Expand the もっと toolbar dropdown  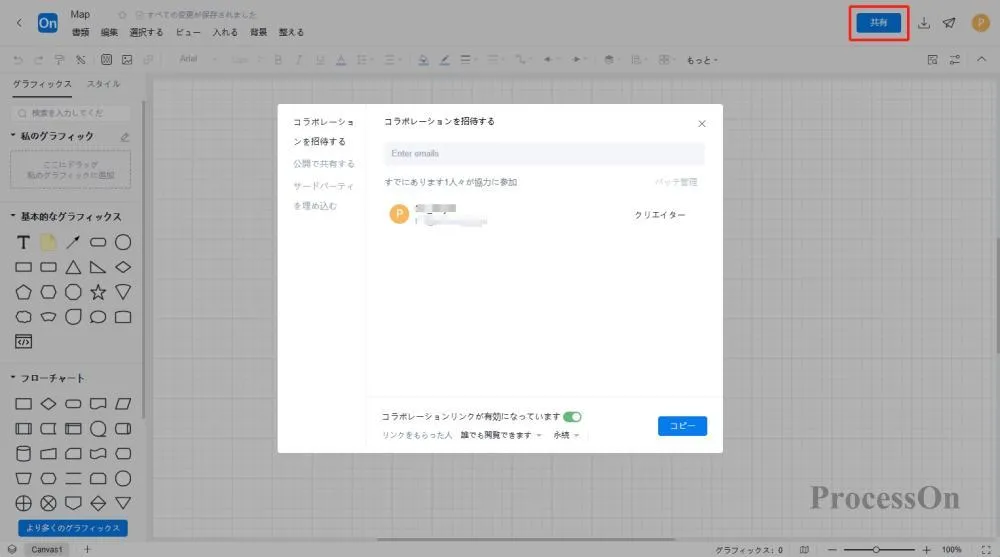click(701, 60)
